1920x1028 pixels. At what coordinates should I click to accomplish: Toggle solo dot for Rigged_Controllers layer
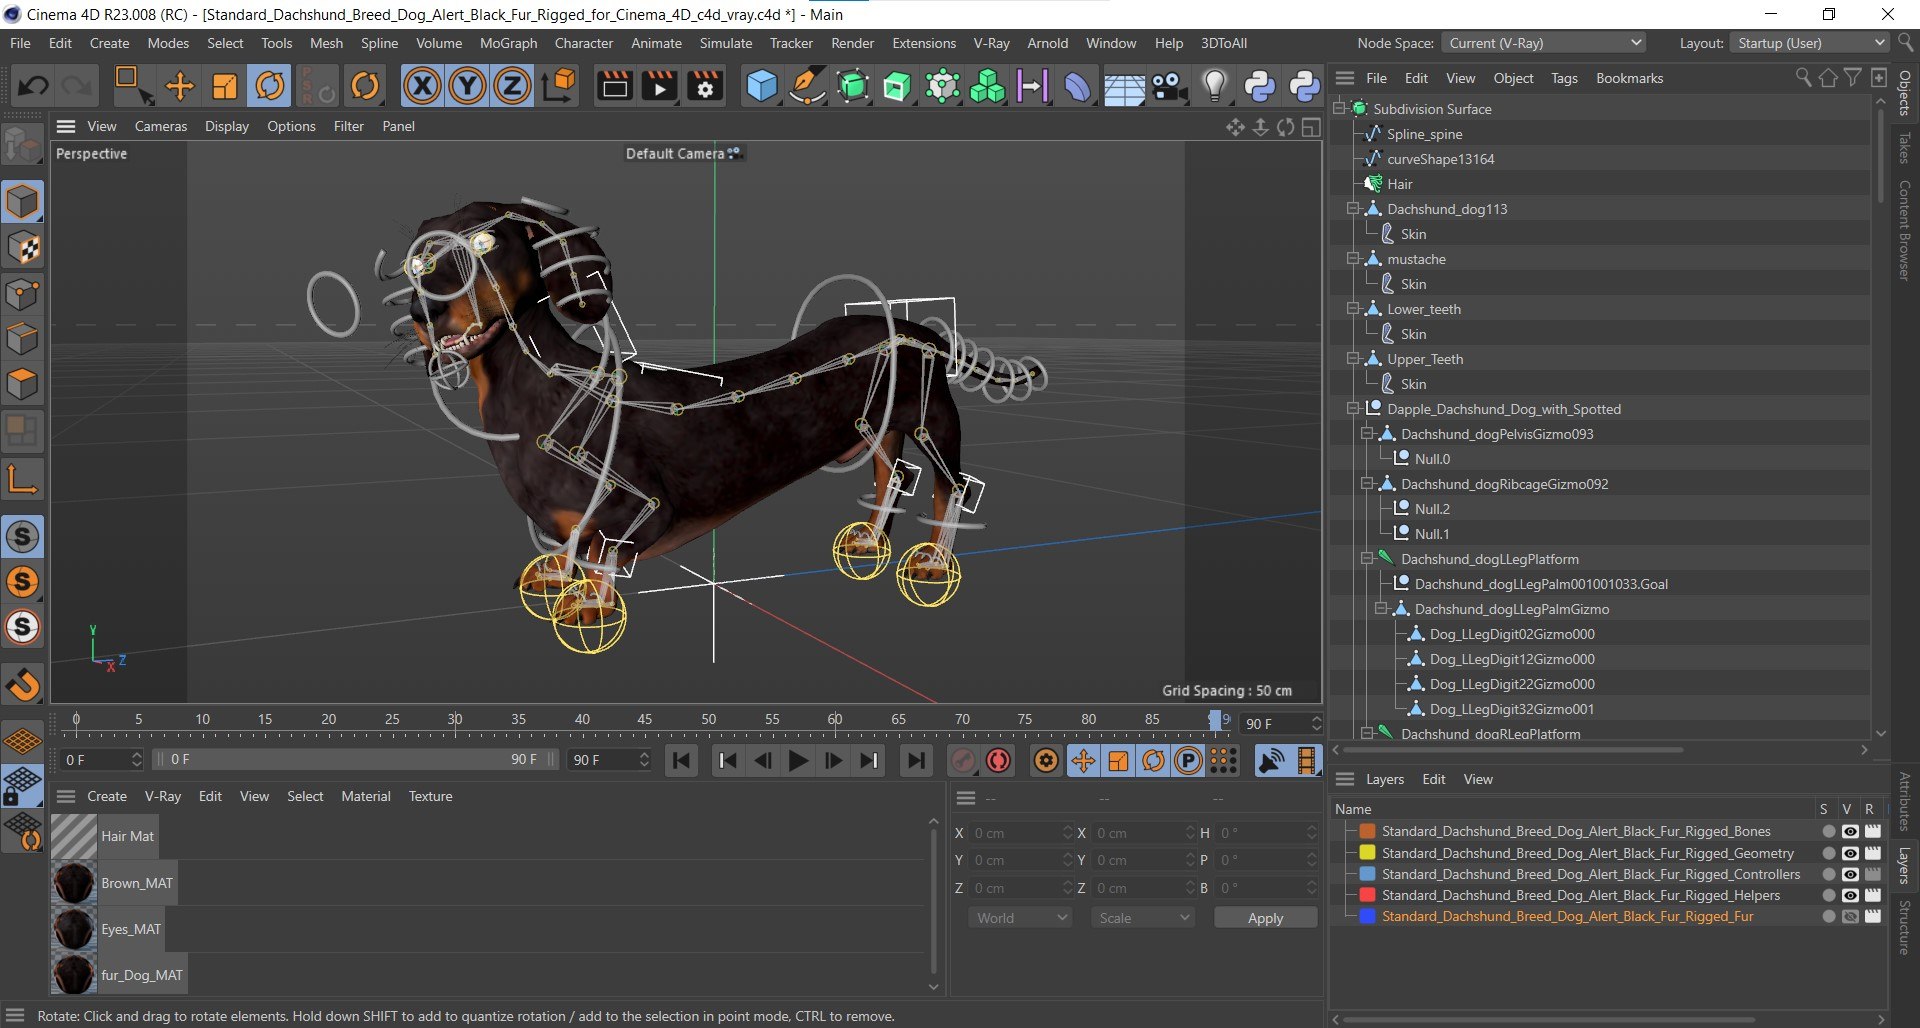coord(1829,874)
